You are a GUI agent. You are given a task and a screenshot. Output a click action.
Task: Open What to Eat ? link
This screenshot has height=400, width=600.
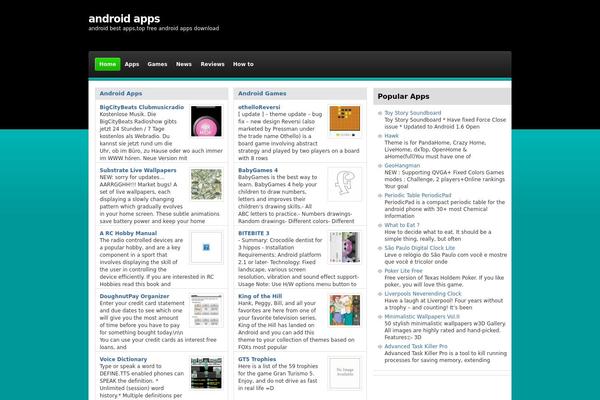tap(402, 225)
